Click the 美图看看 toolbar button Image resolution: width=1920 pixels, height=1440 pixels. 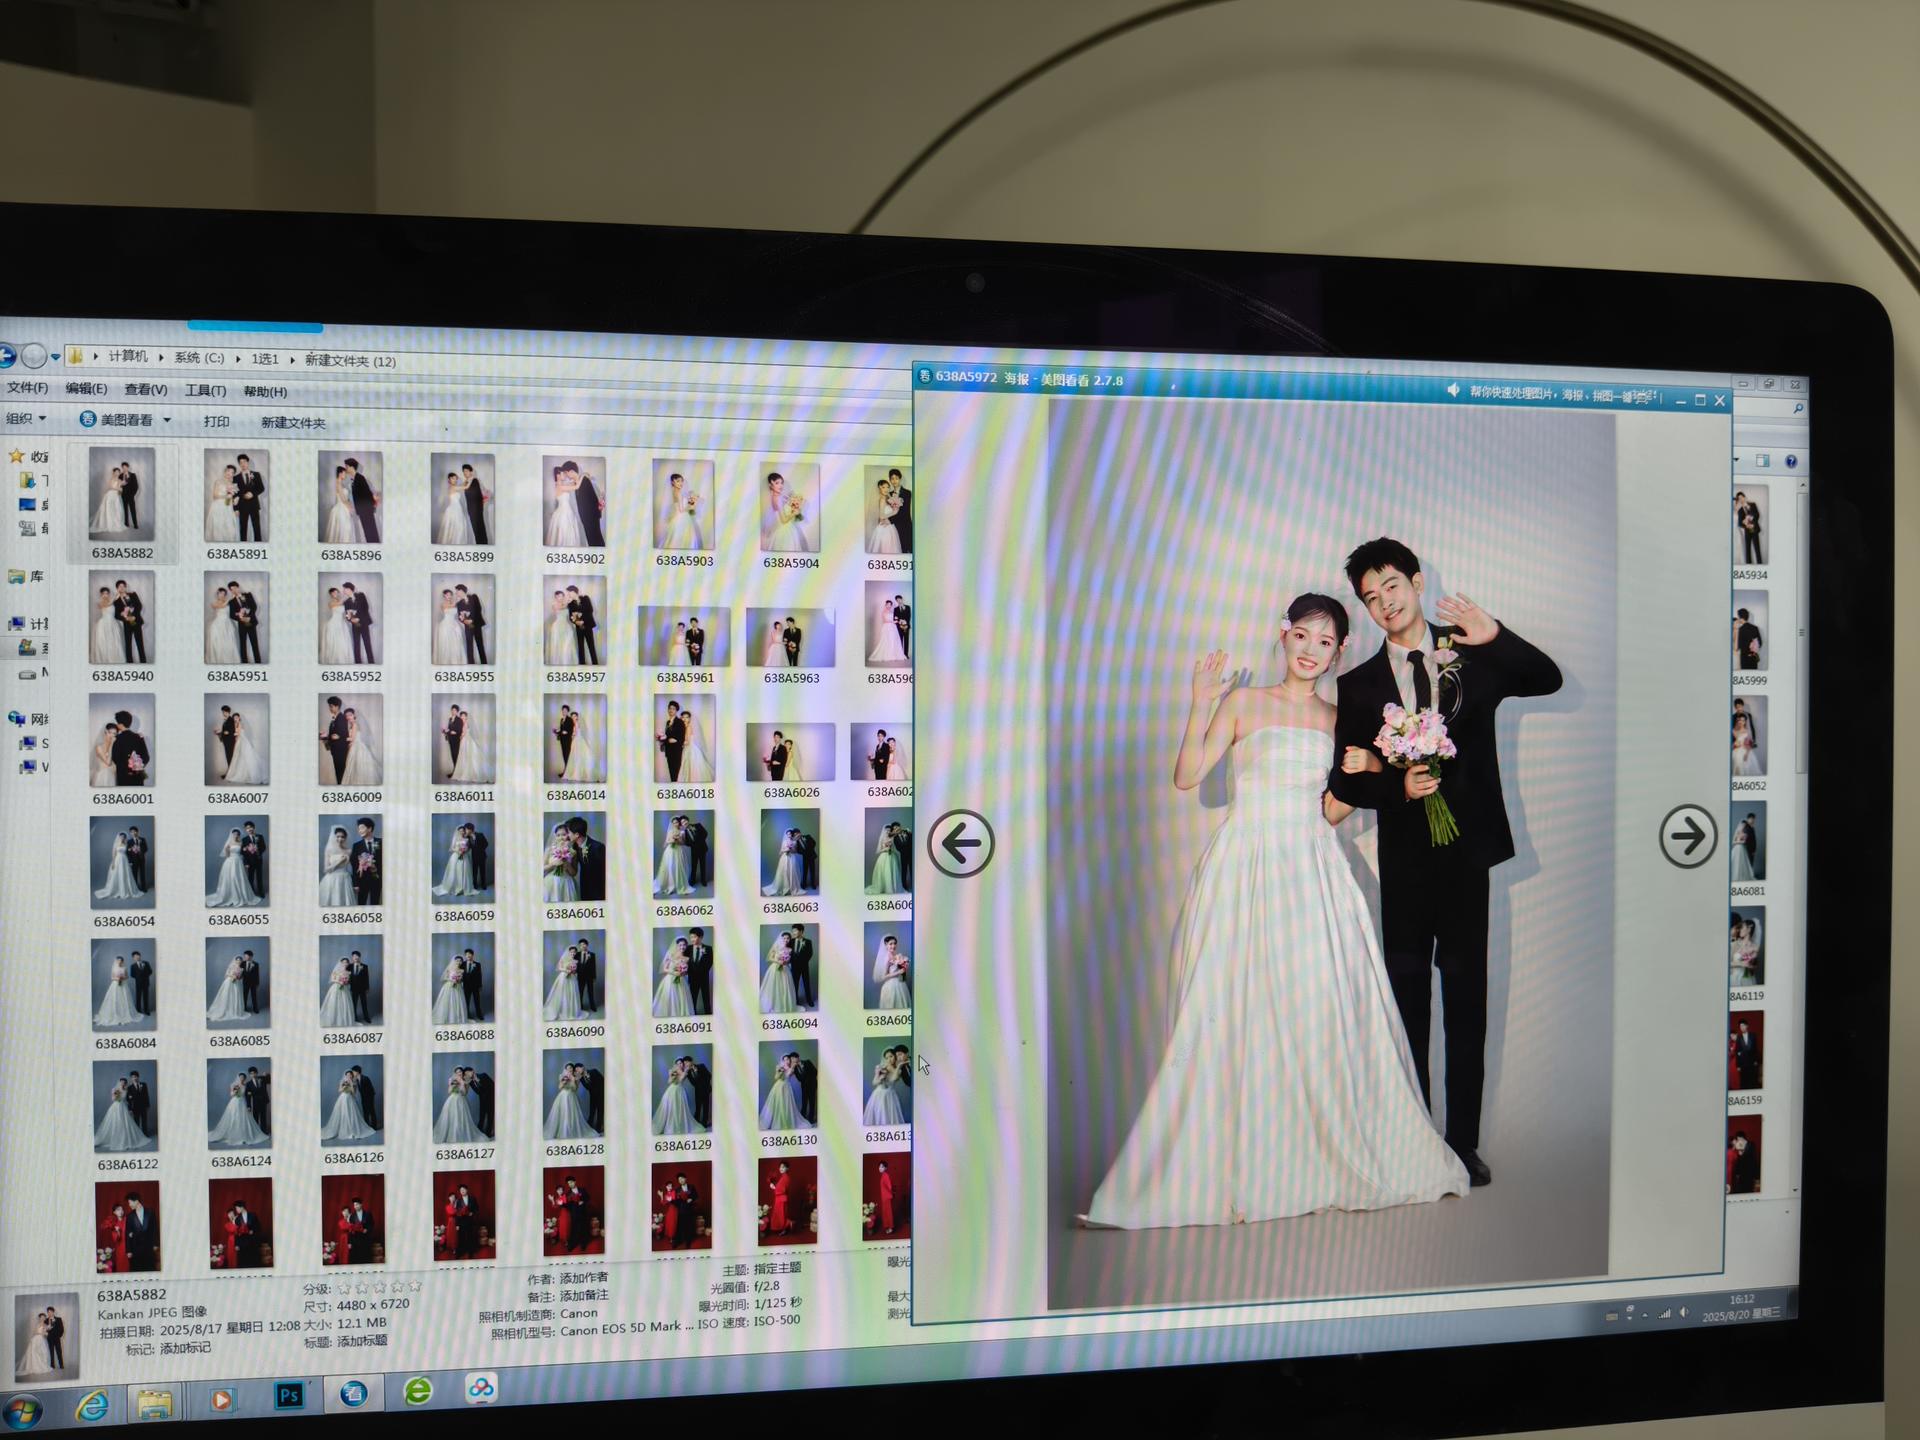click(117, 420)
